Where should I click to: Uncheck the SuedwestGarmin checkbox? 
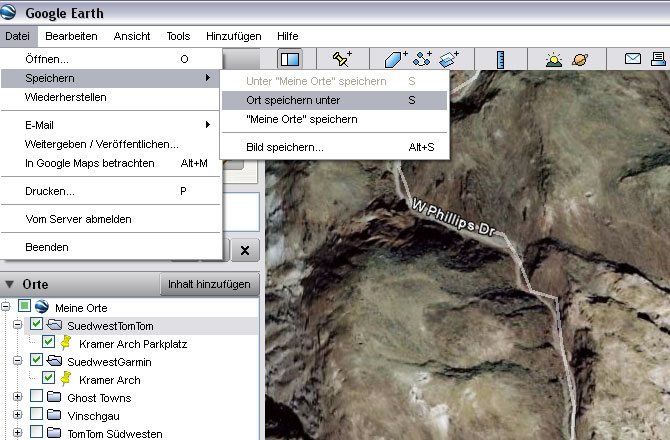(x=36, y=360)
